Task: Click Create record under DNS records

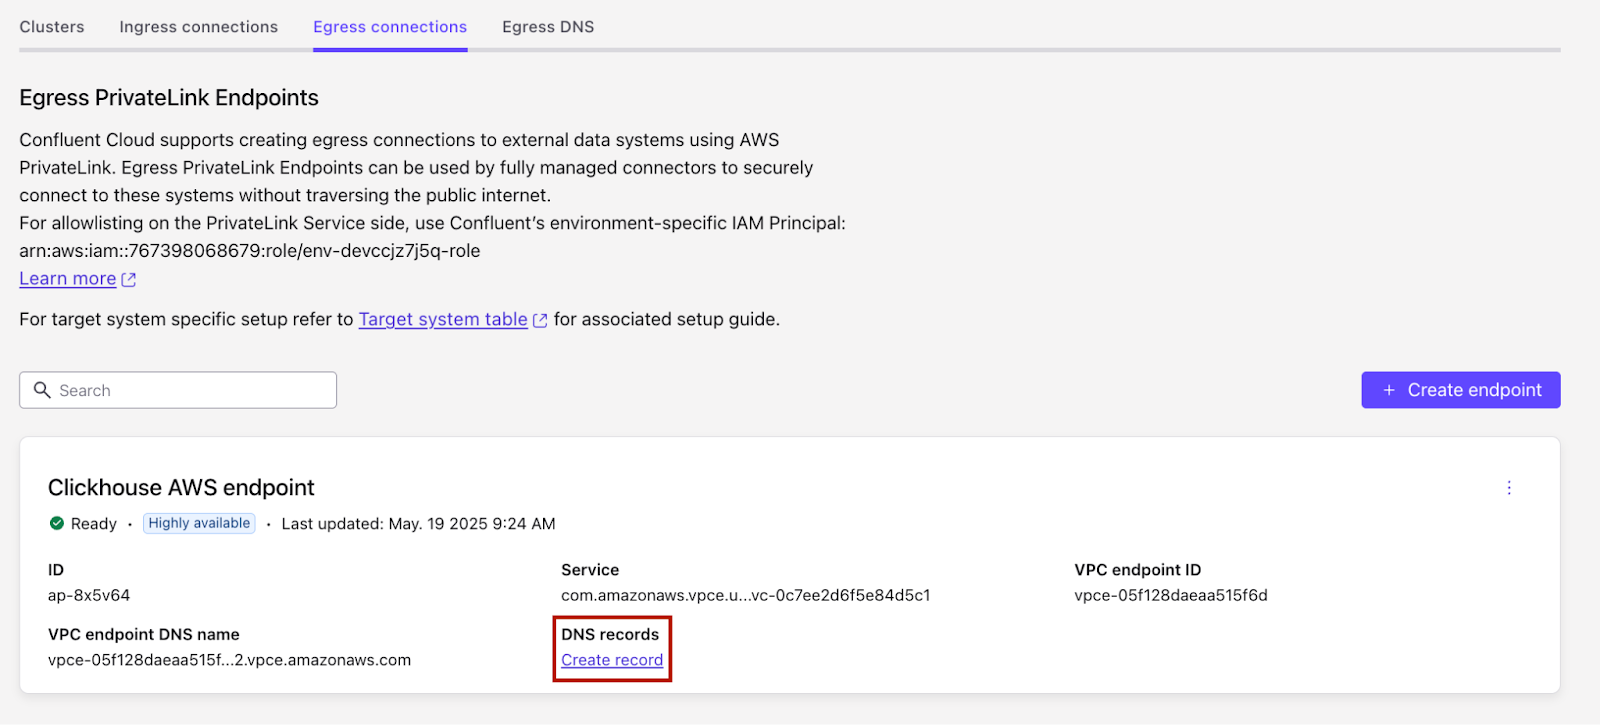Action: [x=612, y=660]
